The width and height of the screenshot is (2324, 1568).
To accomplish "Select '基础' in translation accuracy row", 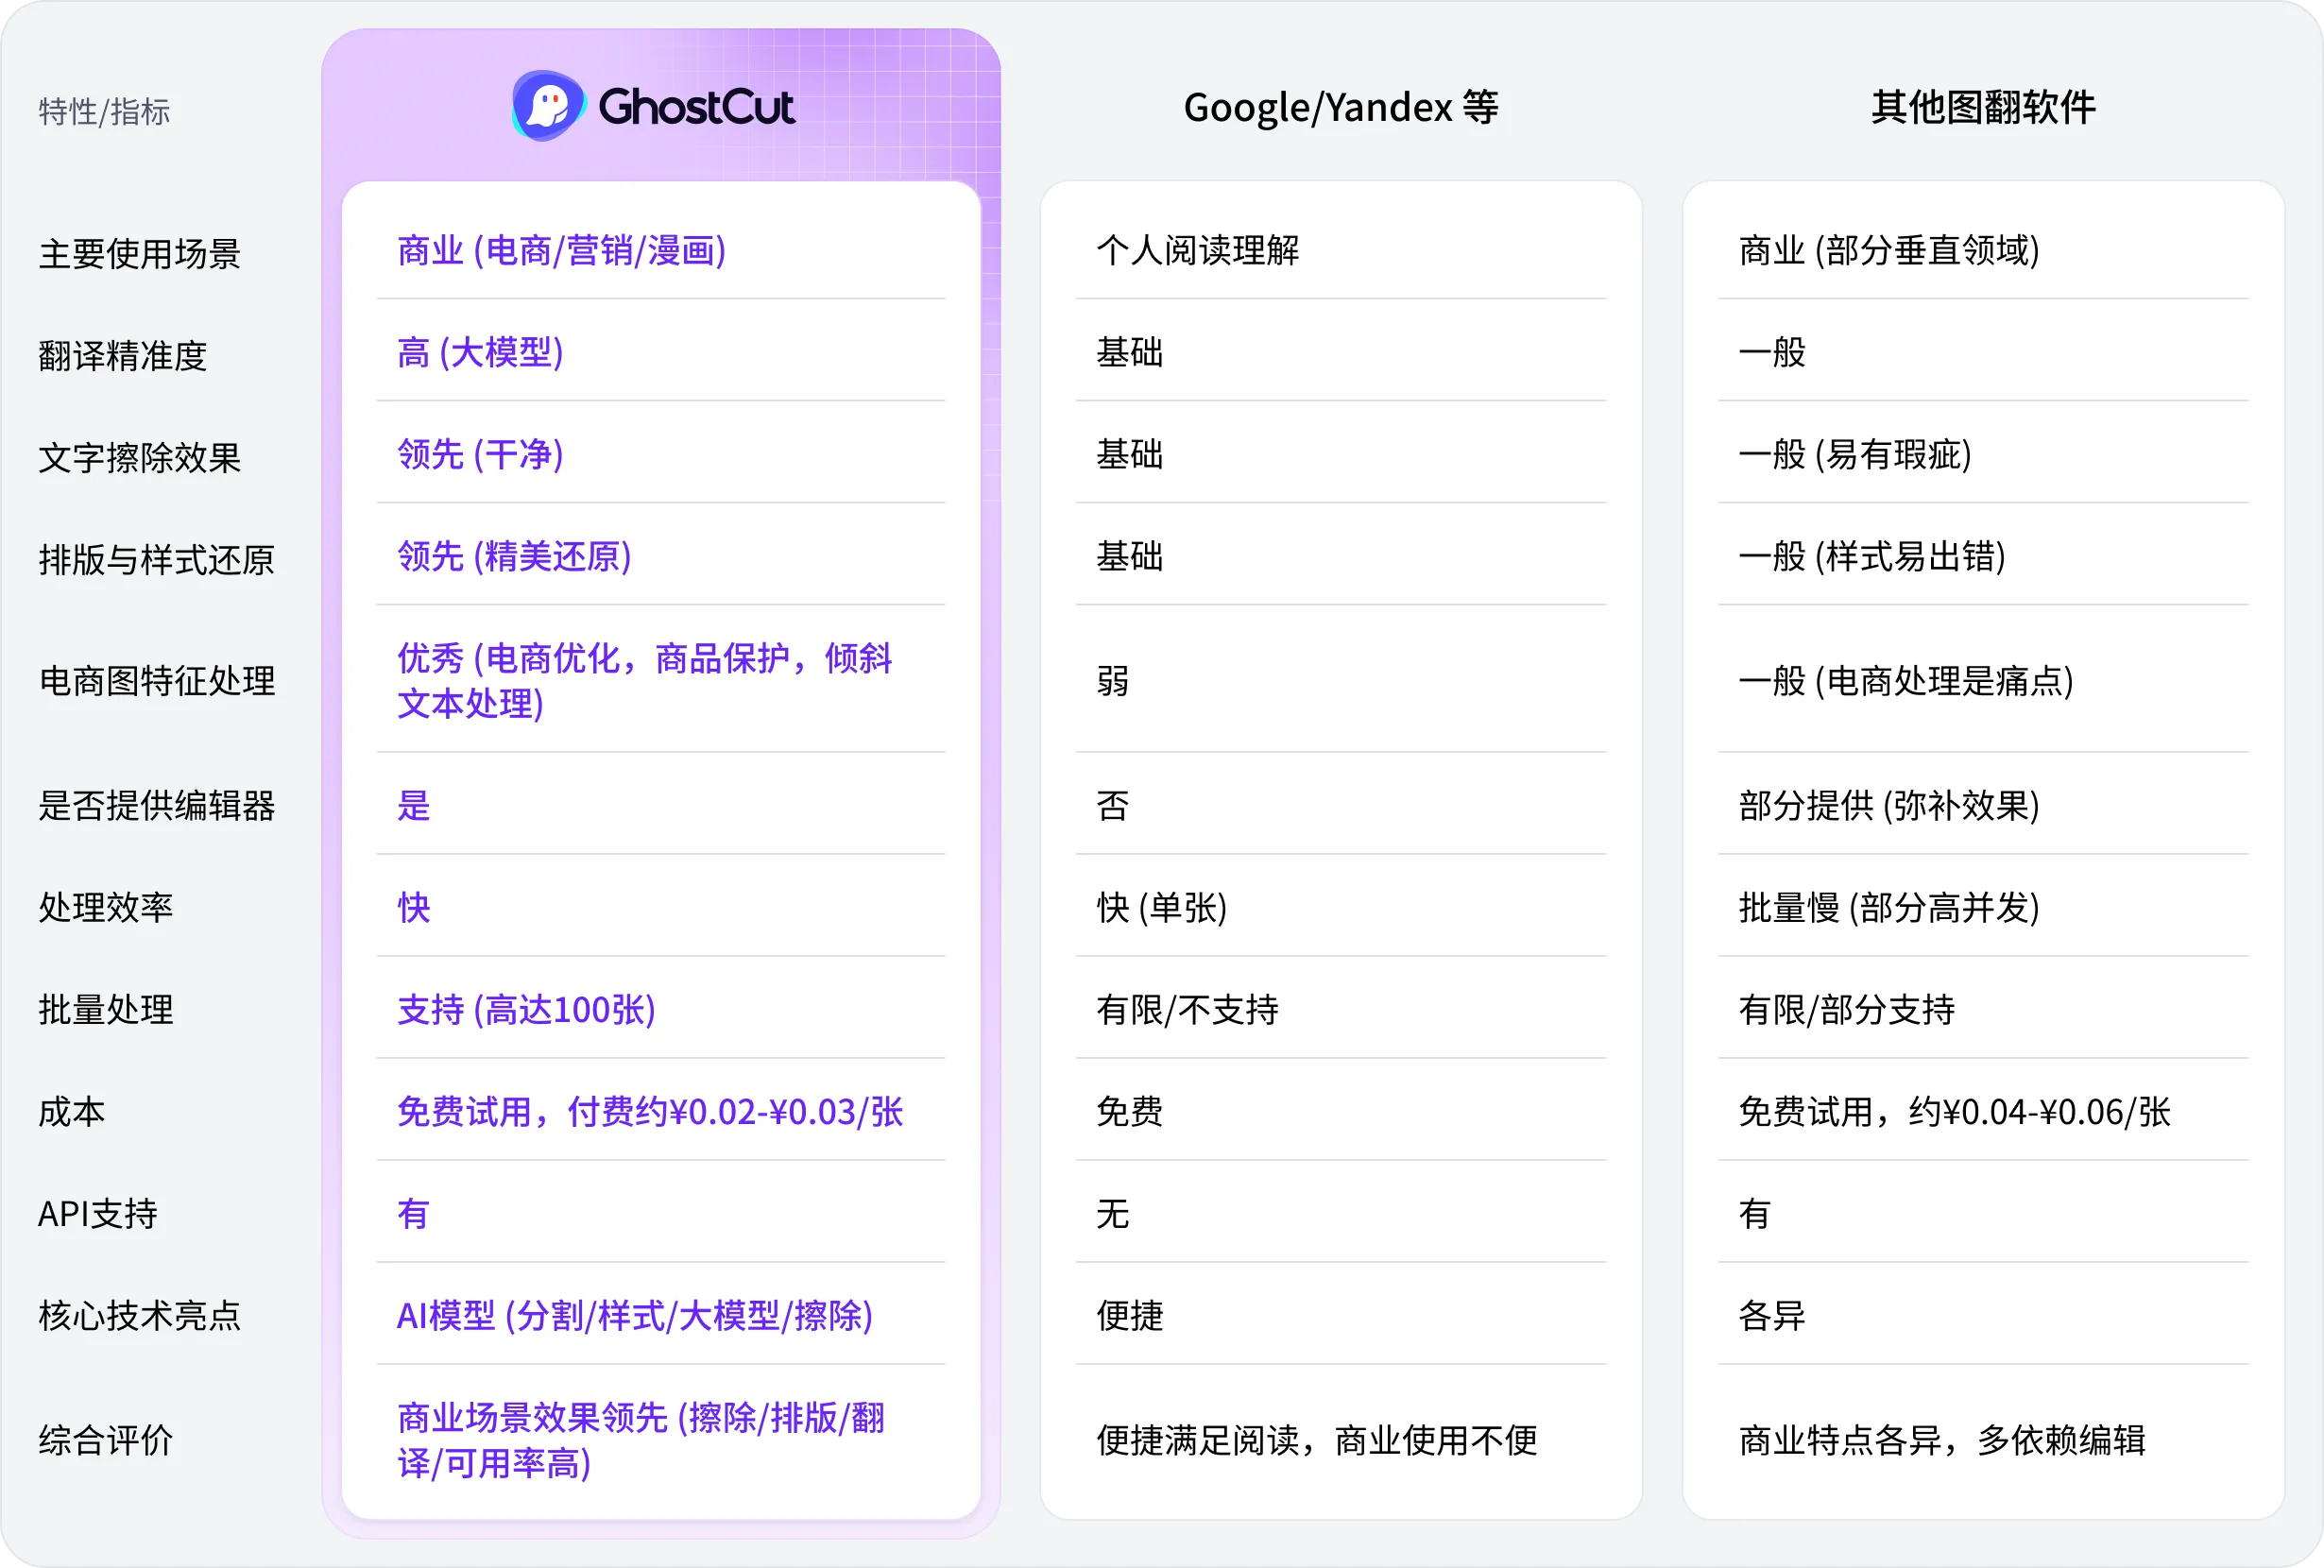I will pos(1130,353).
